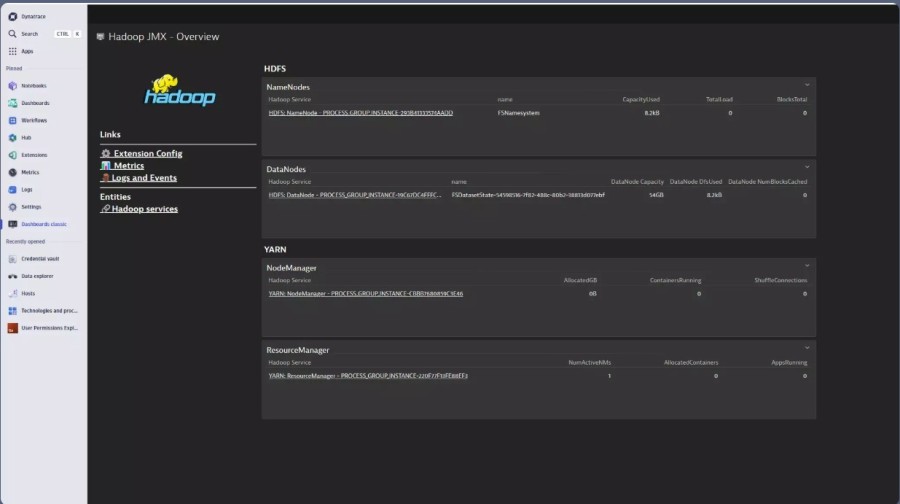Click the Hadoop JMX - Overview title
Viewport: 900px width, 504px height.
164,37
